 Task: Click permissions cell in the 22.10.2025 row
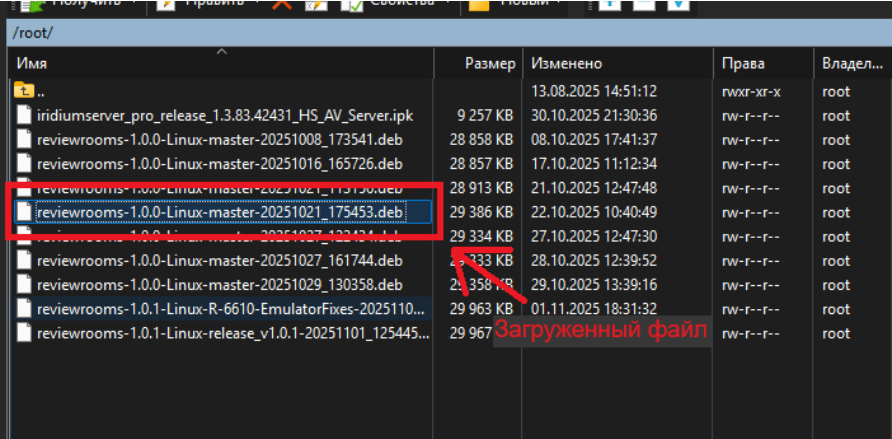[751, 213]
